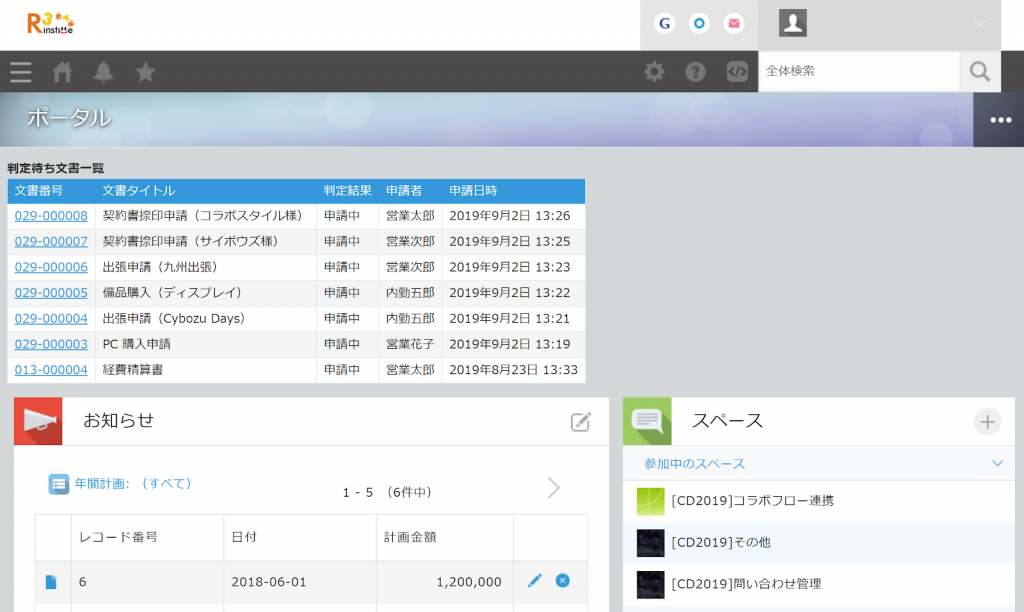Open the スペース speech bubble icon

647,421
